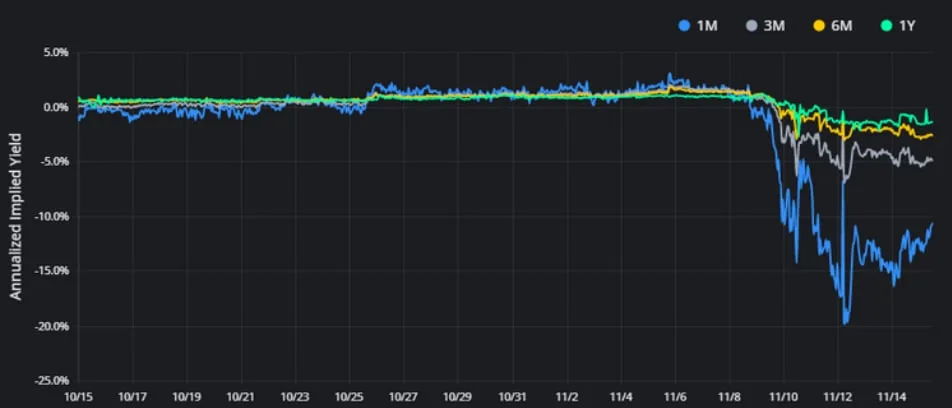Screen dimensions: 952x408
Task: Click the 11/2 date label
Action: click(566, 398)
